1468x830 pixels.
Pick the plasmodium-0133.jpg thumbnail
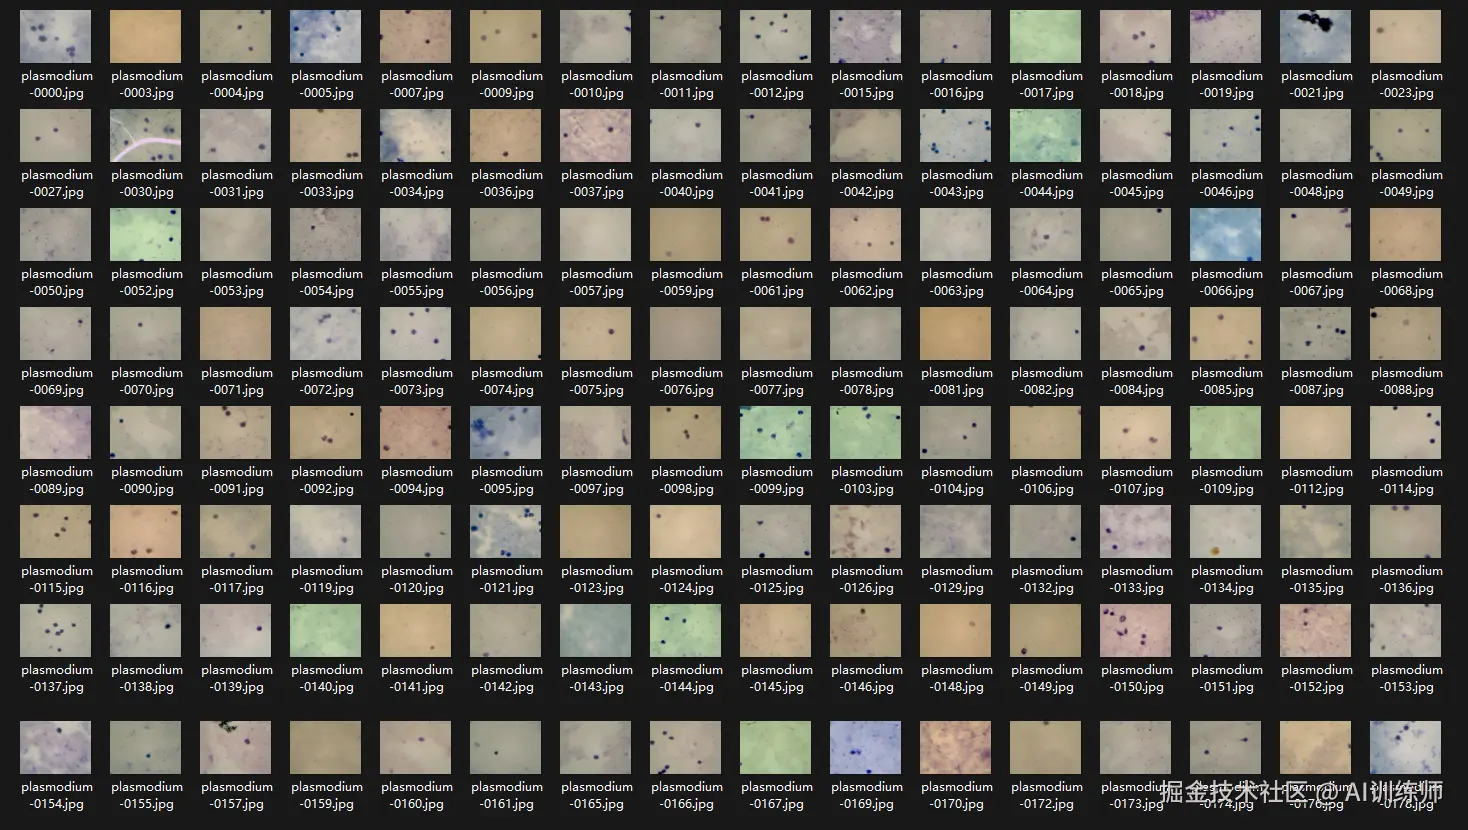click(x=1136, y=532)
